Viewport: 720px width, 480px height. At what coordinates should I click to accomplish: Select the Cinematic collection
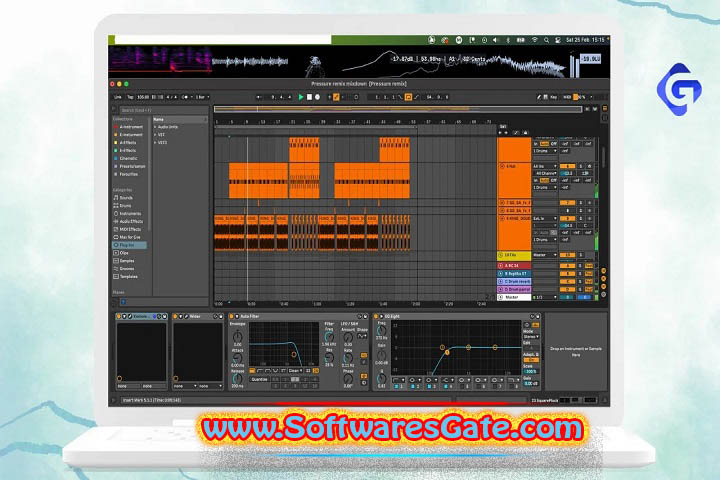tap(127, 158)
